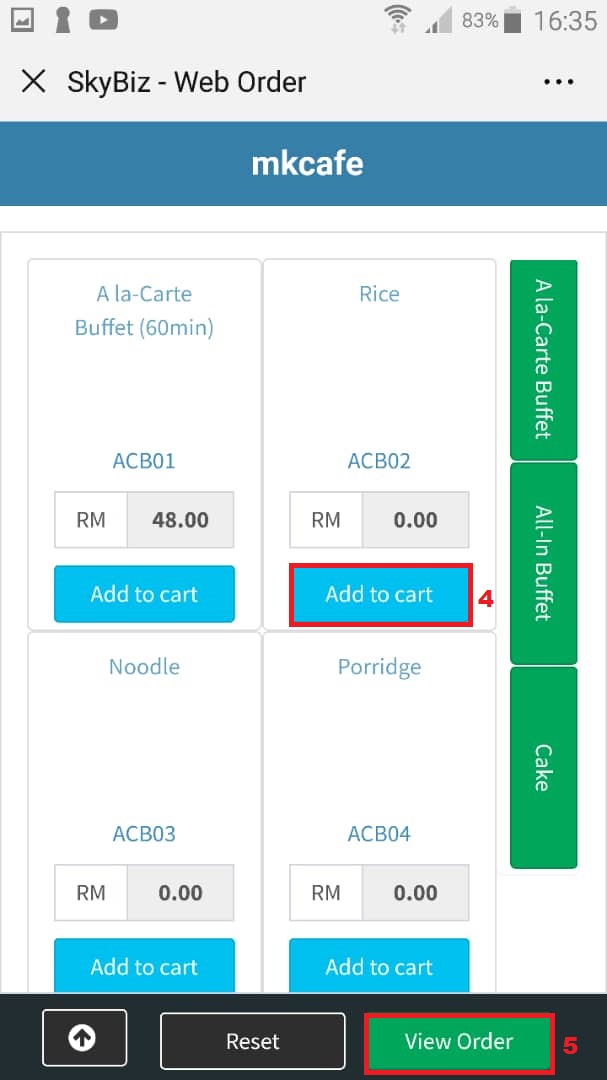This screenshot has height=1080, width=607.
Task: Tap the scroll-to-top arrow button
Action: point(84,1038)
